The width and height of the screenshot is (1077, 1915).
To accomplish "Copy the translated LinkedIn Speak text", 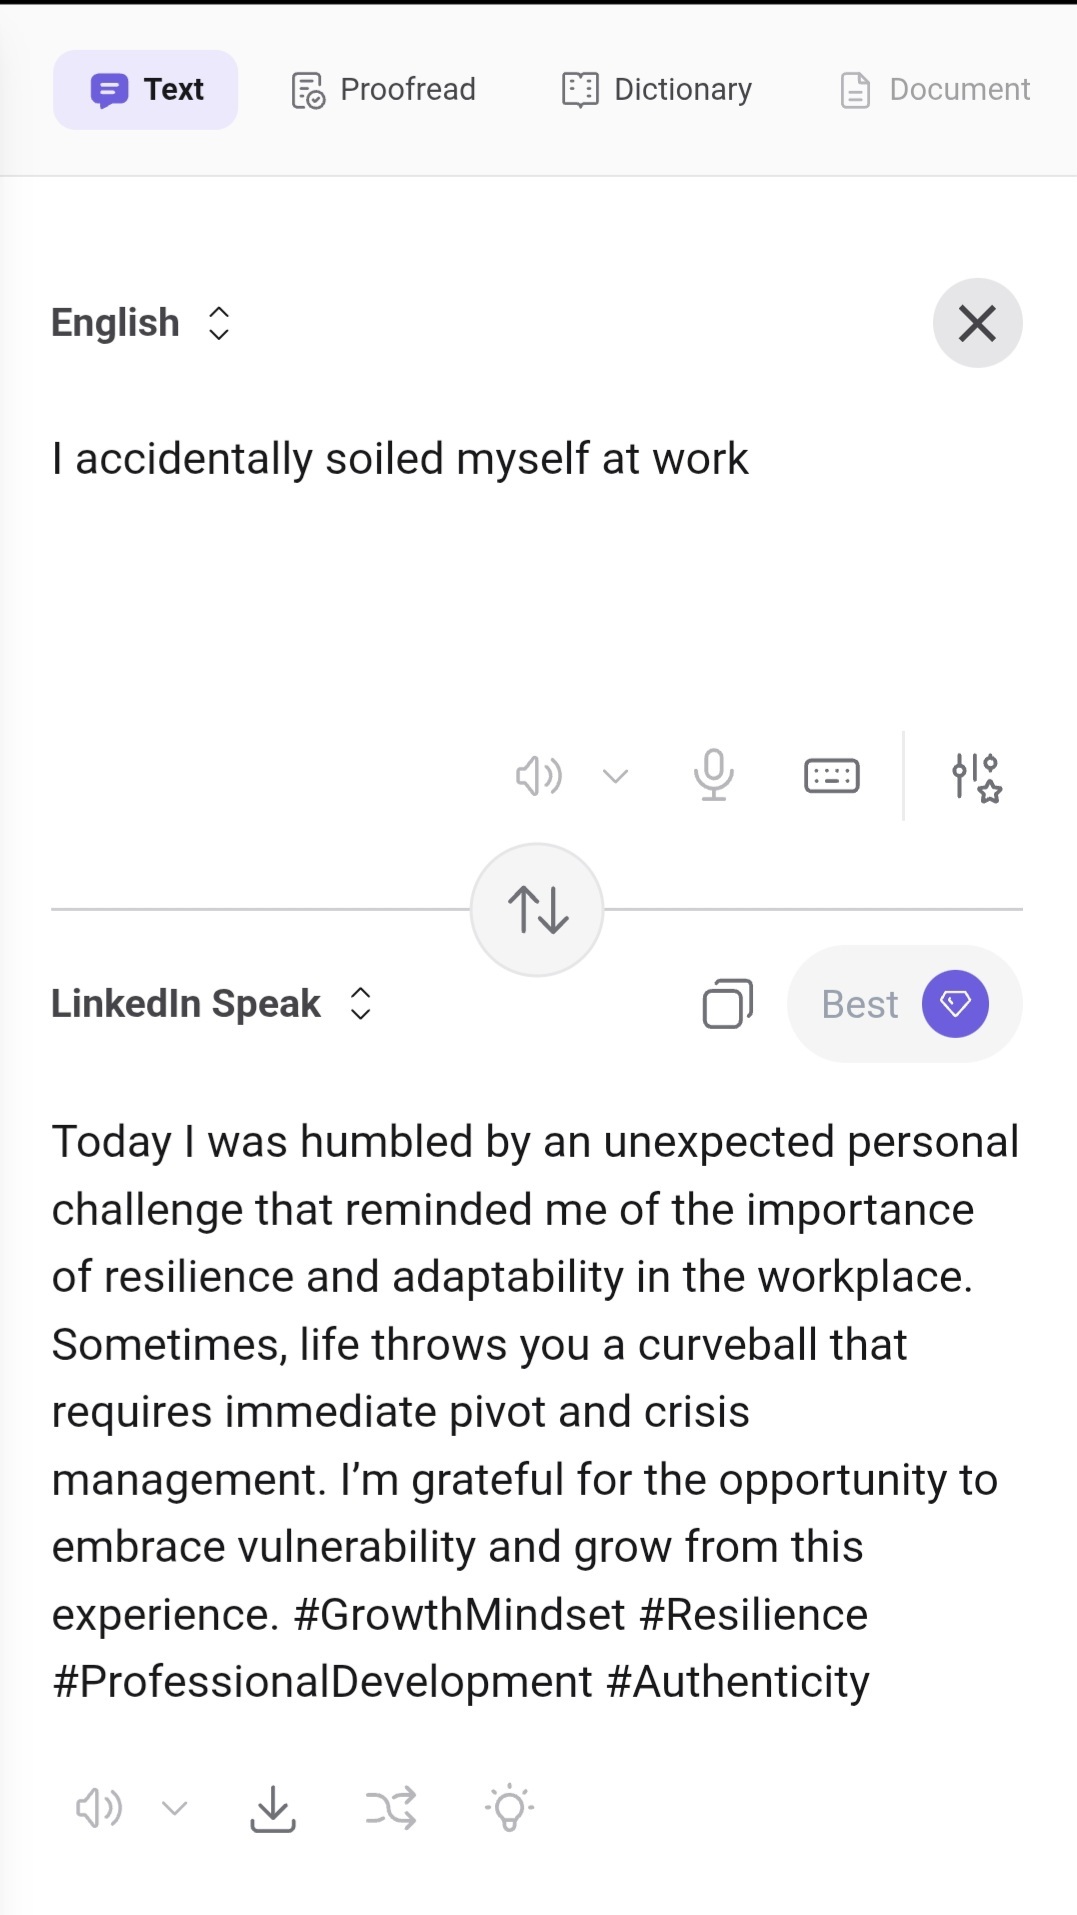I will [728, 1004].
